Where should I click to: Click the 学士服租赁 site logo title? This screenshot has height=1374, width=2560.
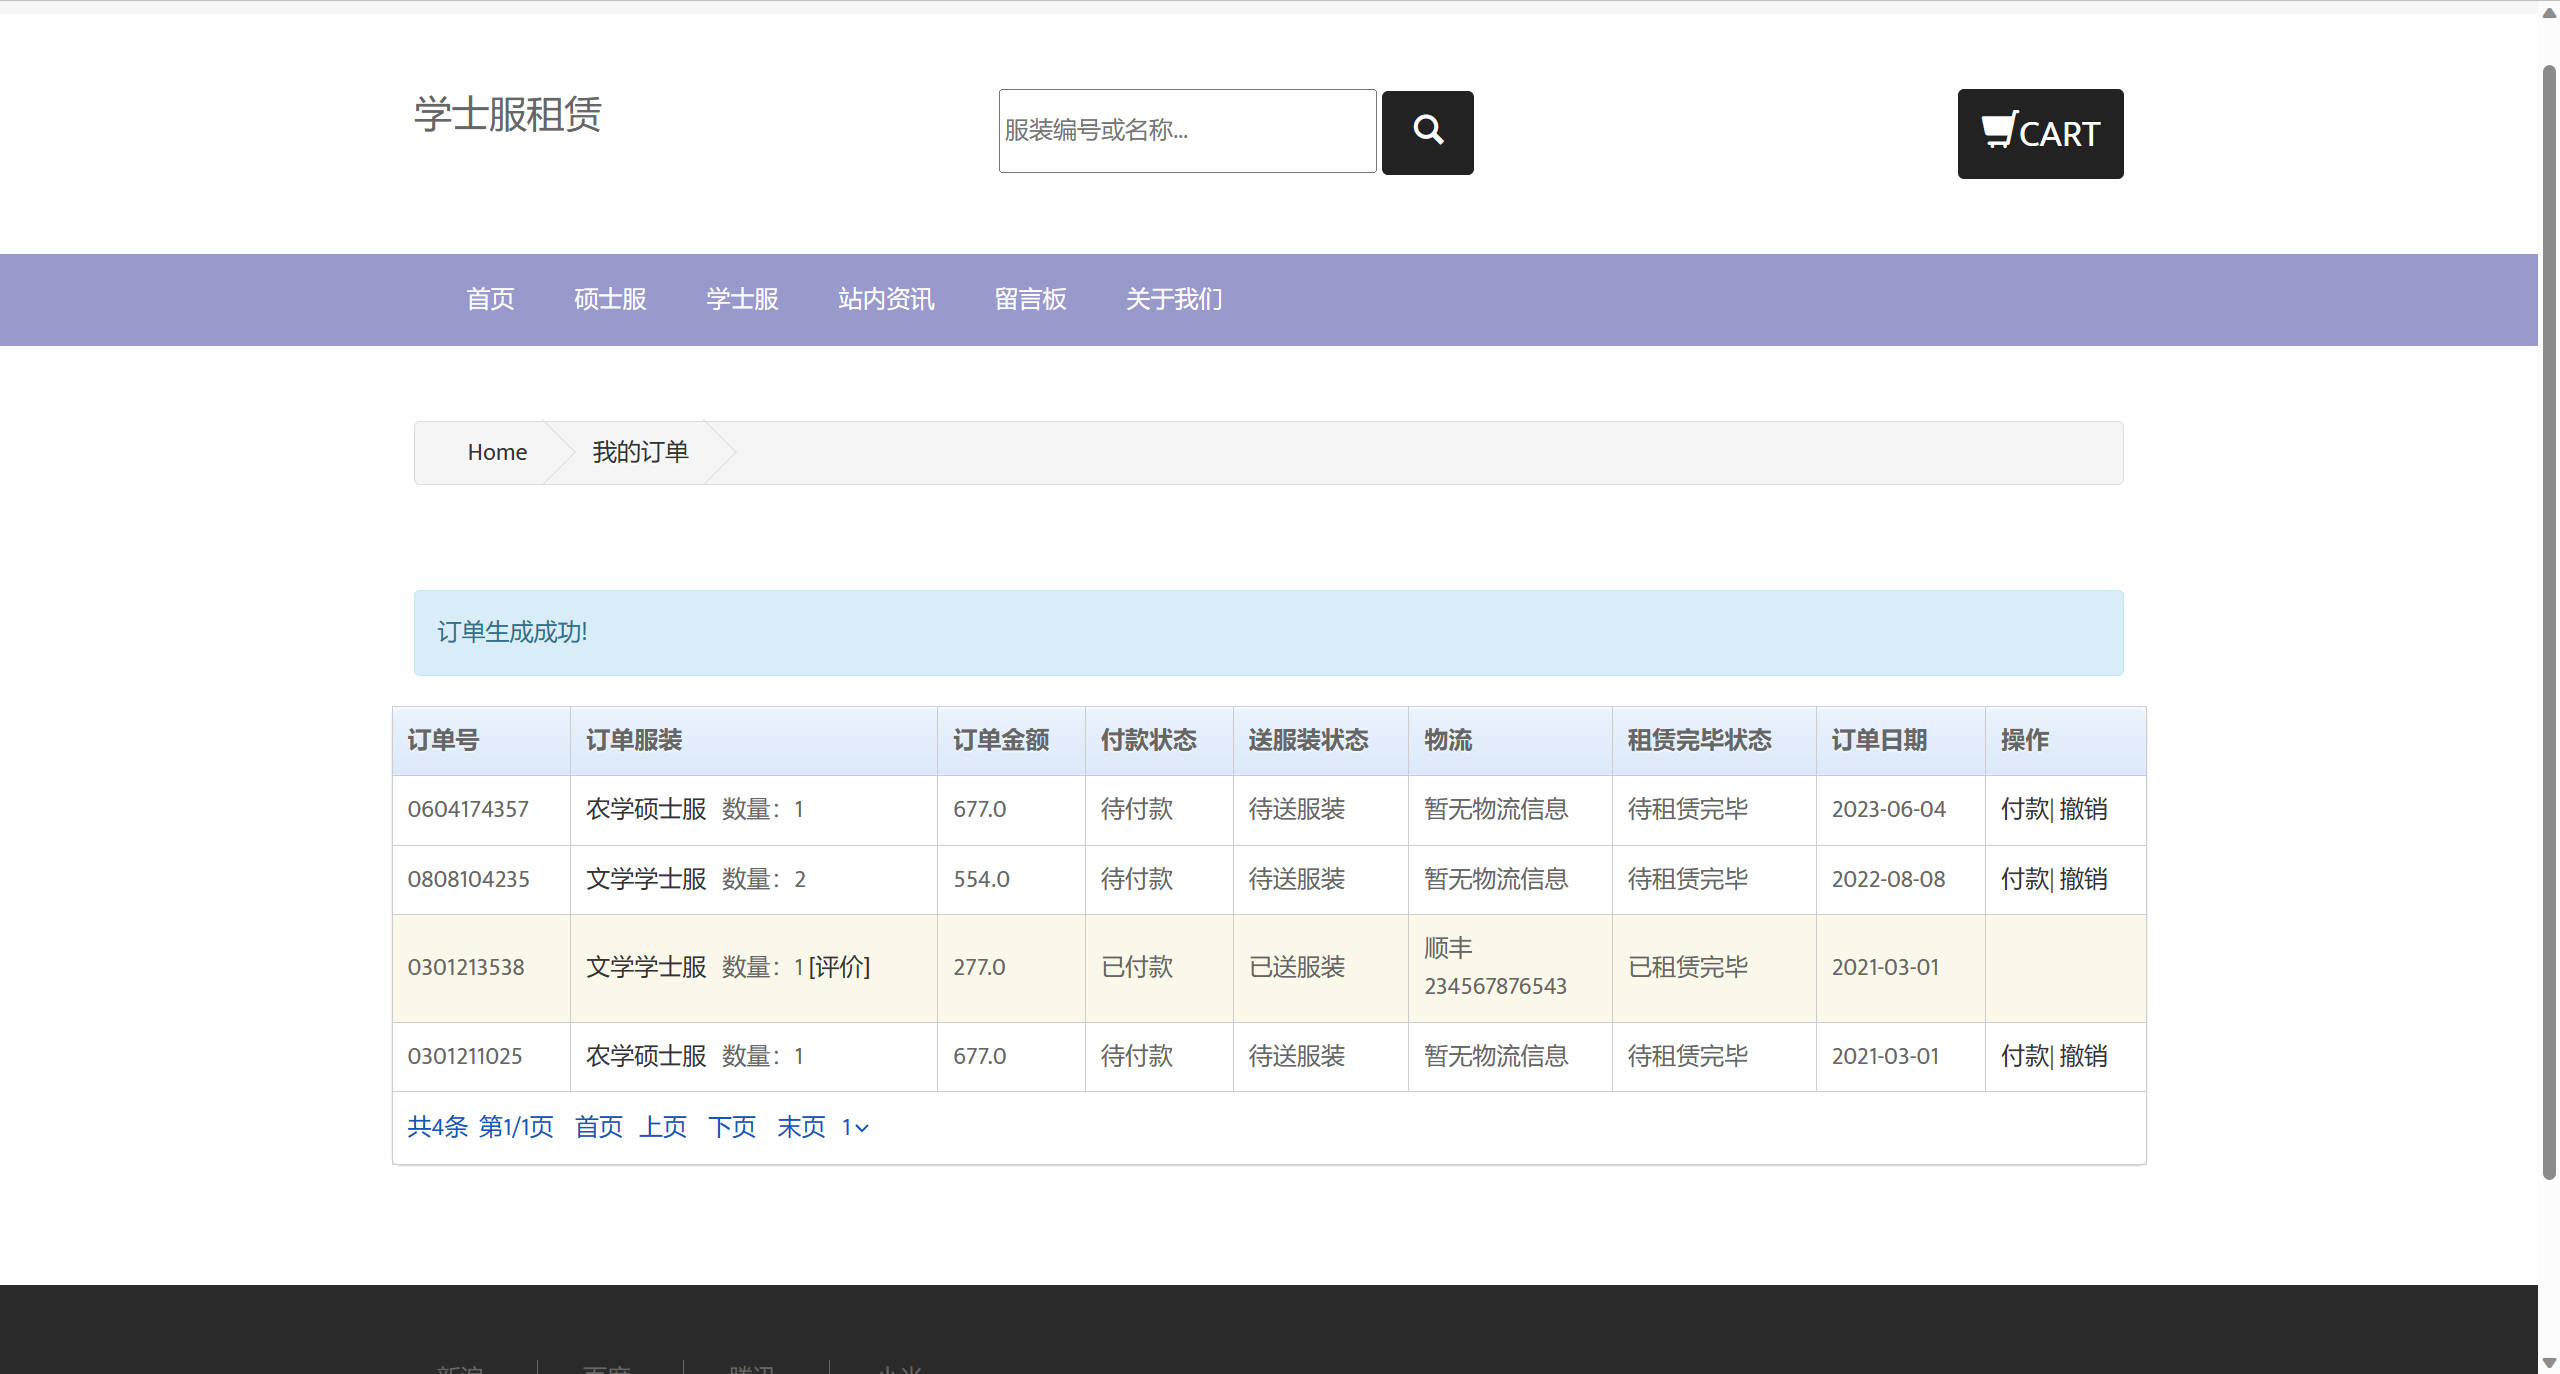click(508, 114)
